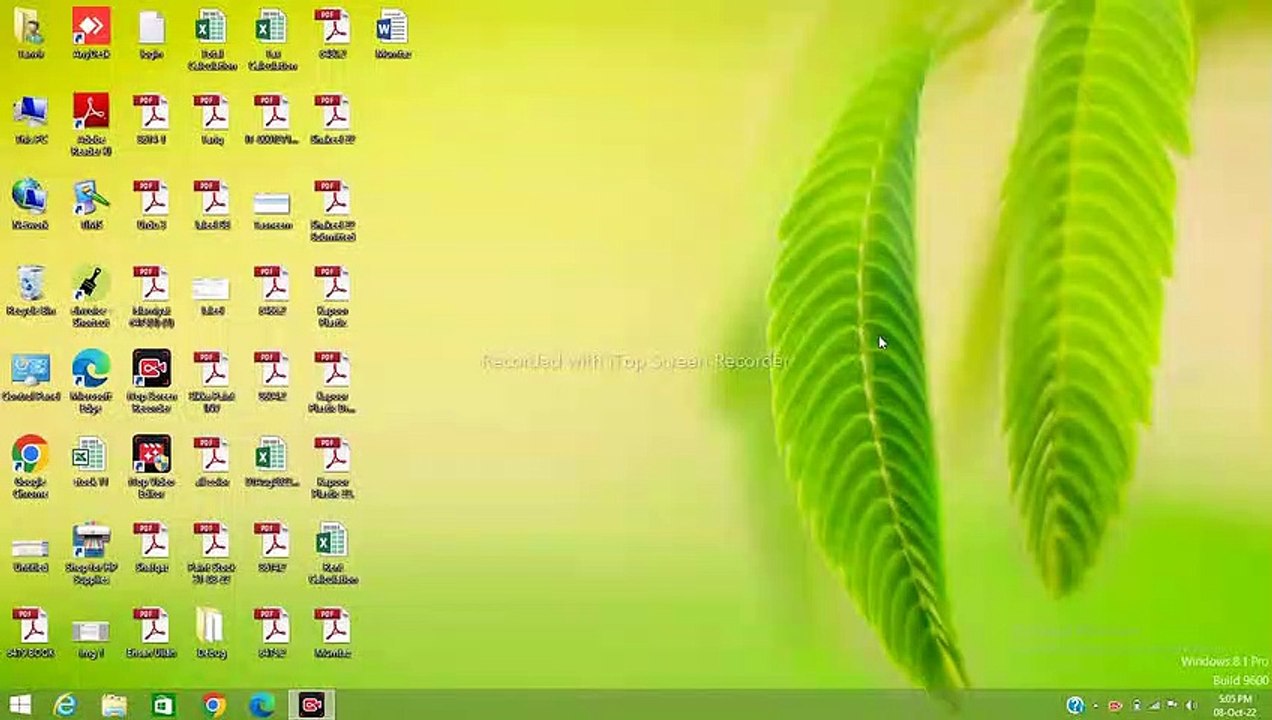Open Internet Explorer from the taskbar
1272x720 pixels.
65,705
